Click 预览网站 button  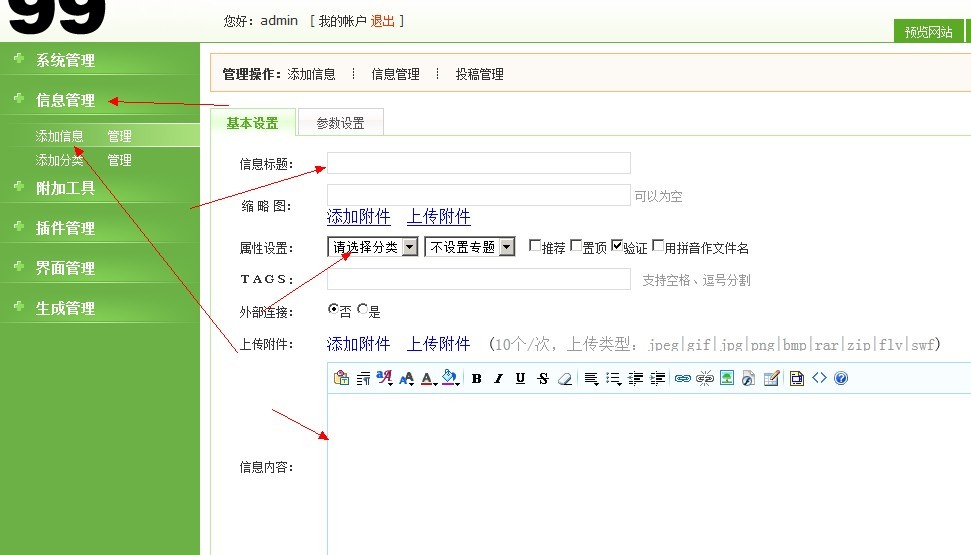(928, 32)
